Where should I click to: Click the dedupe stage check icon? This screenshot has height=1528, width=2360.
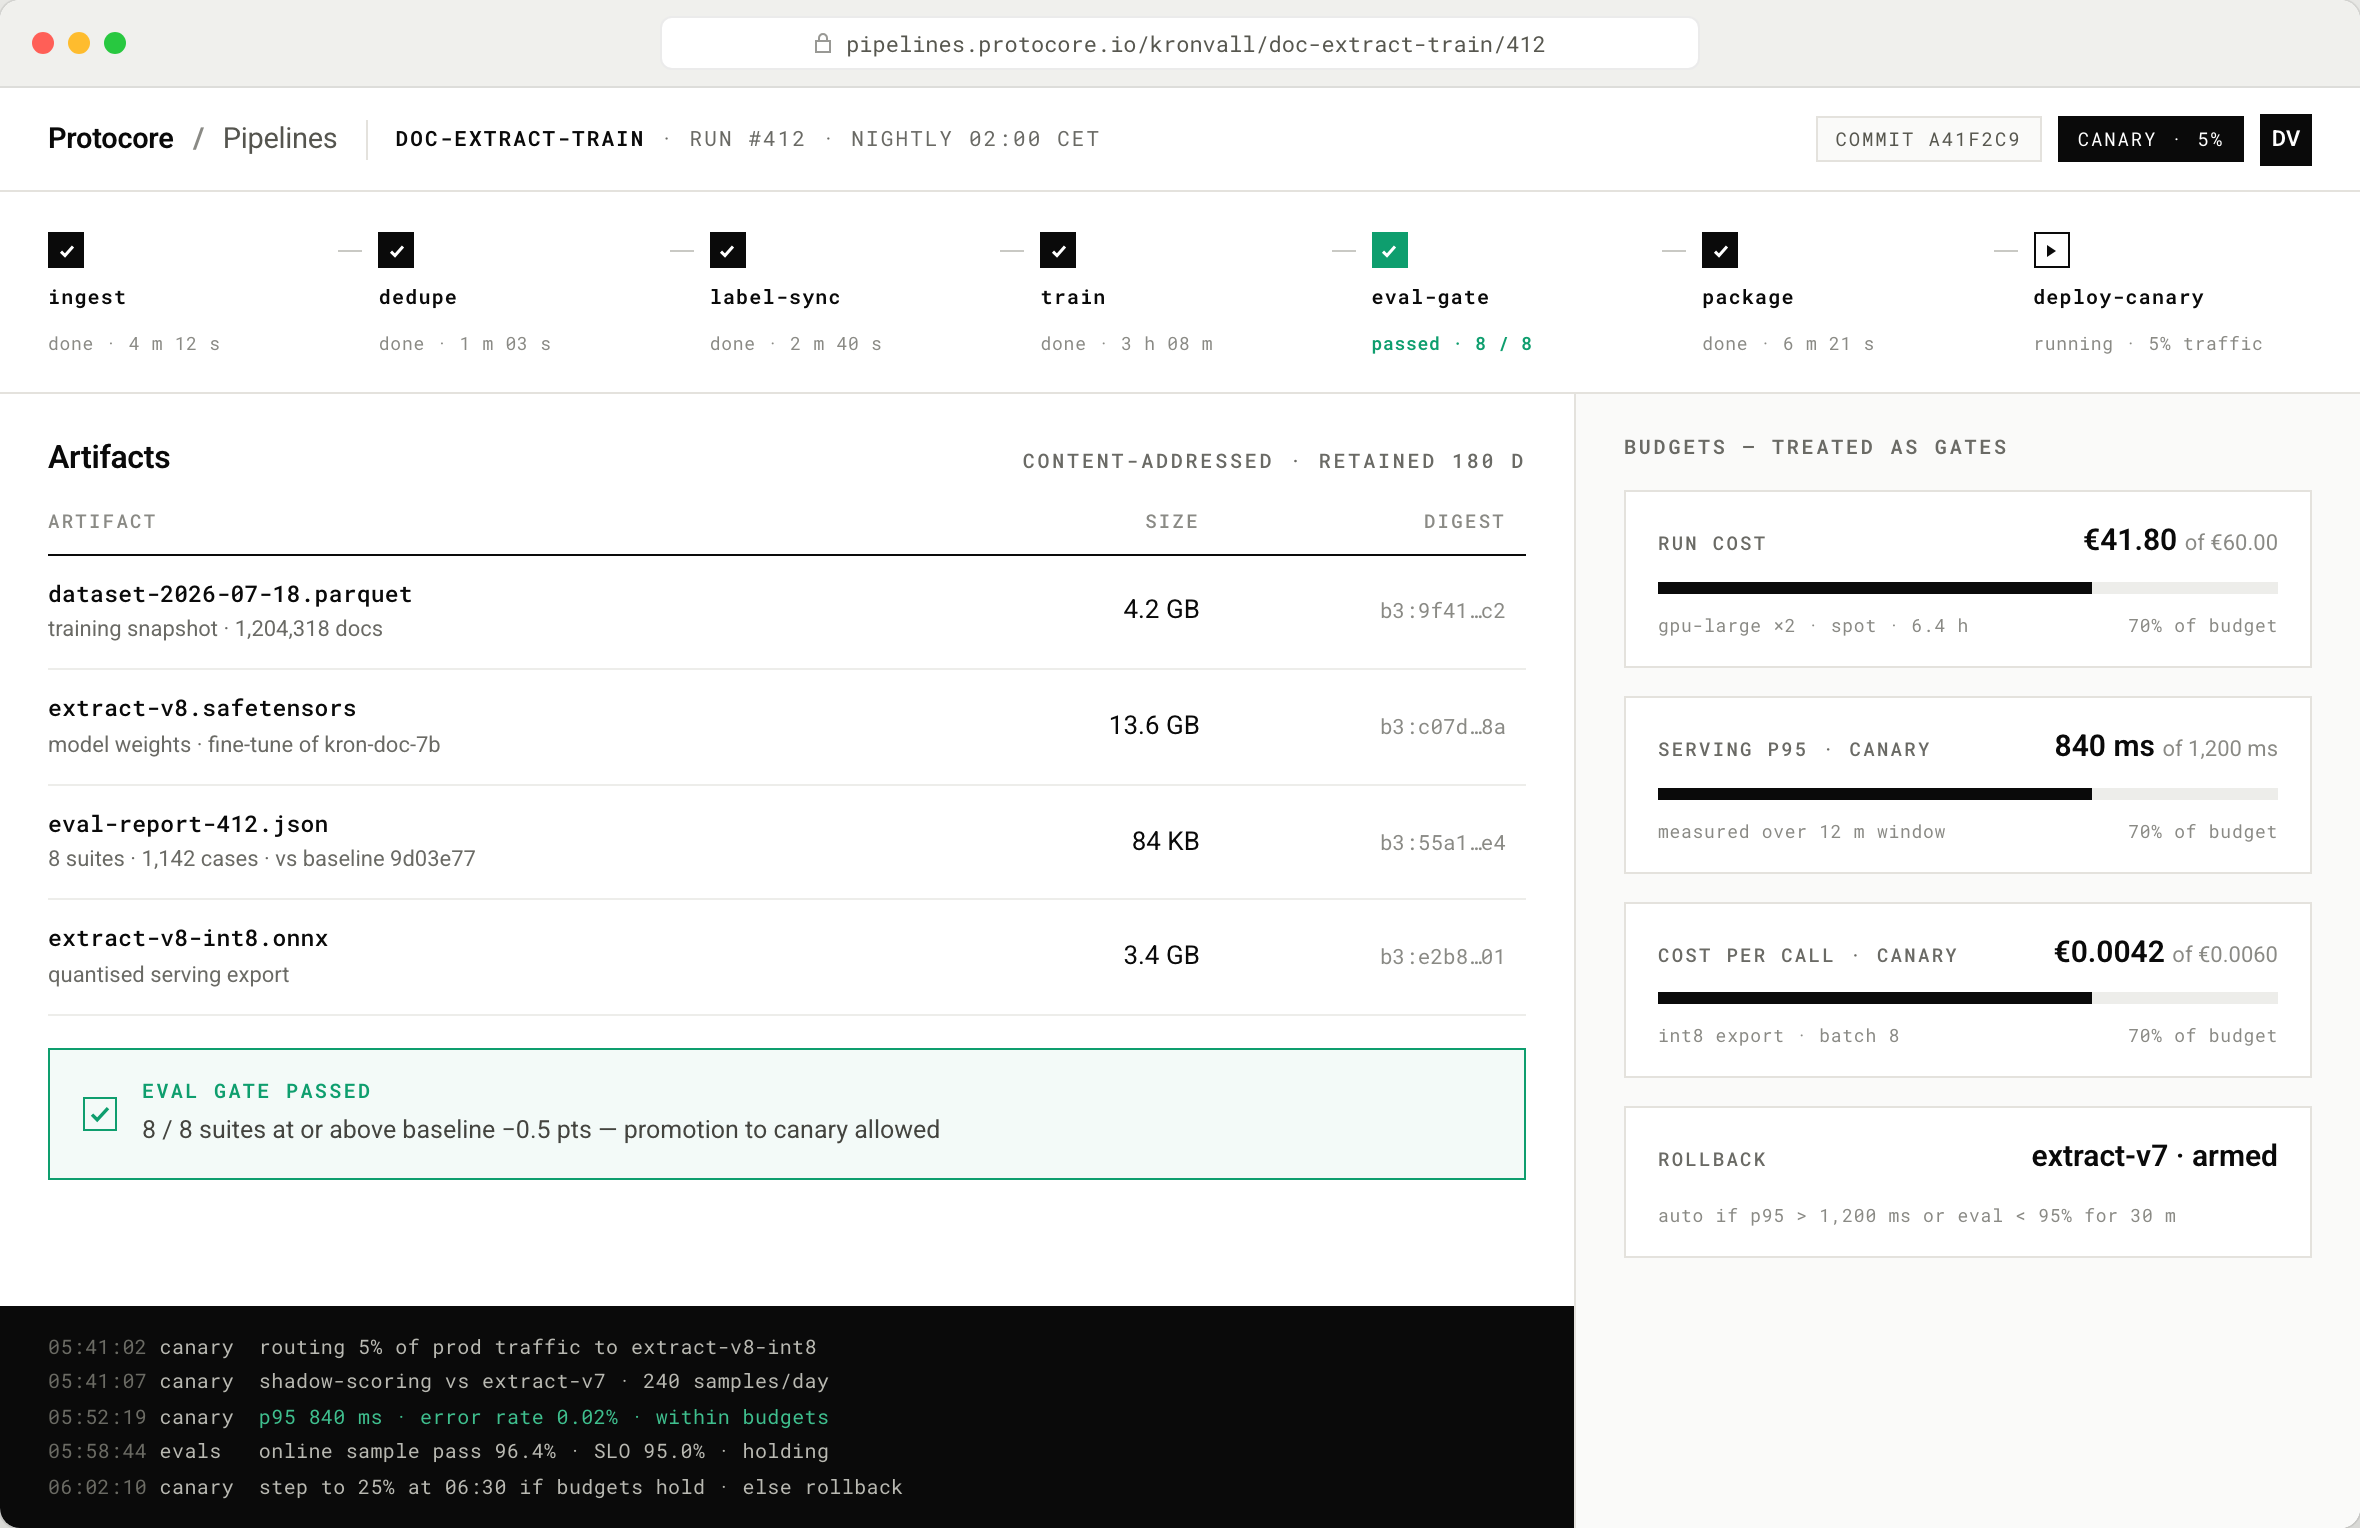[x=396, y=250]
